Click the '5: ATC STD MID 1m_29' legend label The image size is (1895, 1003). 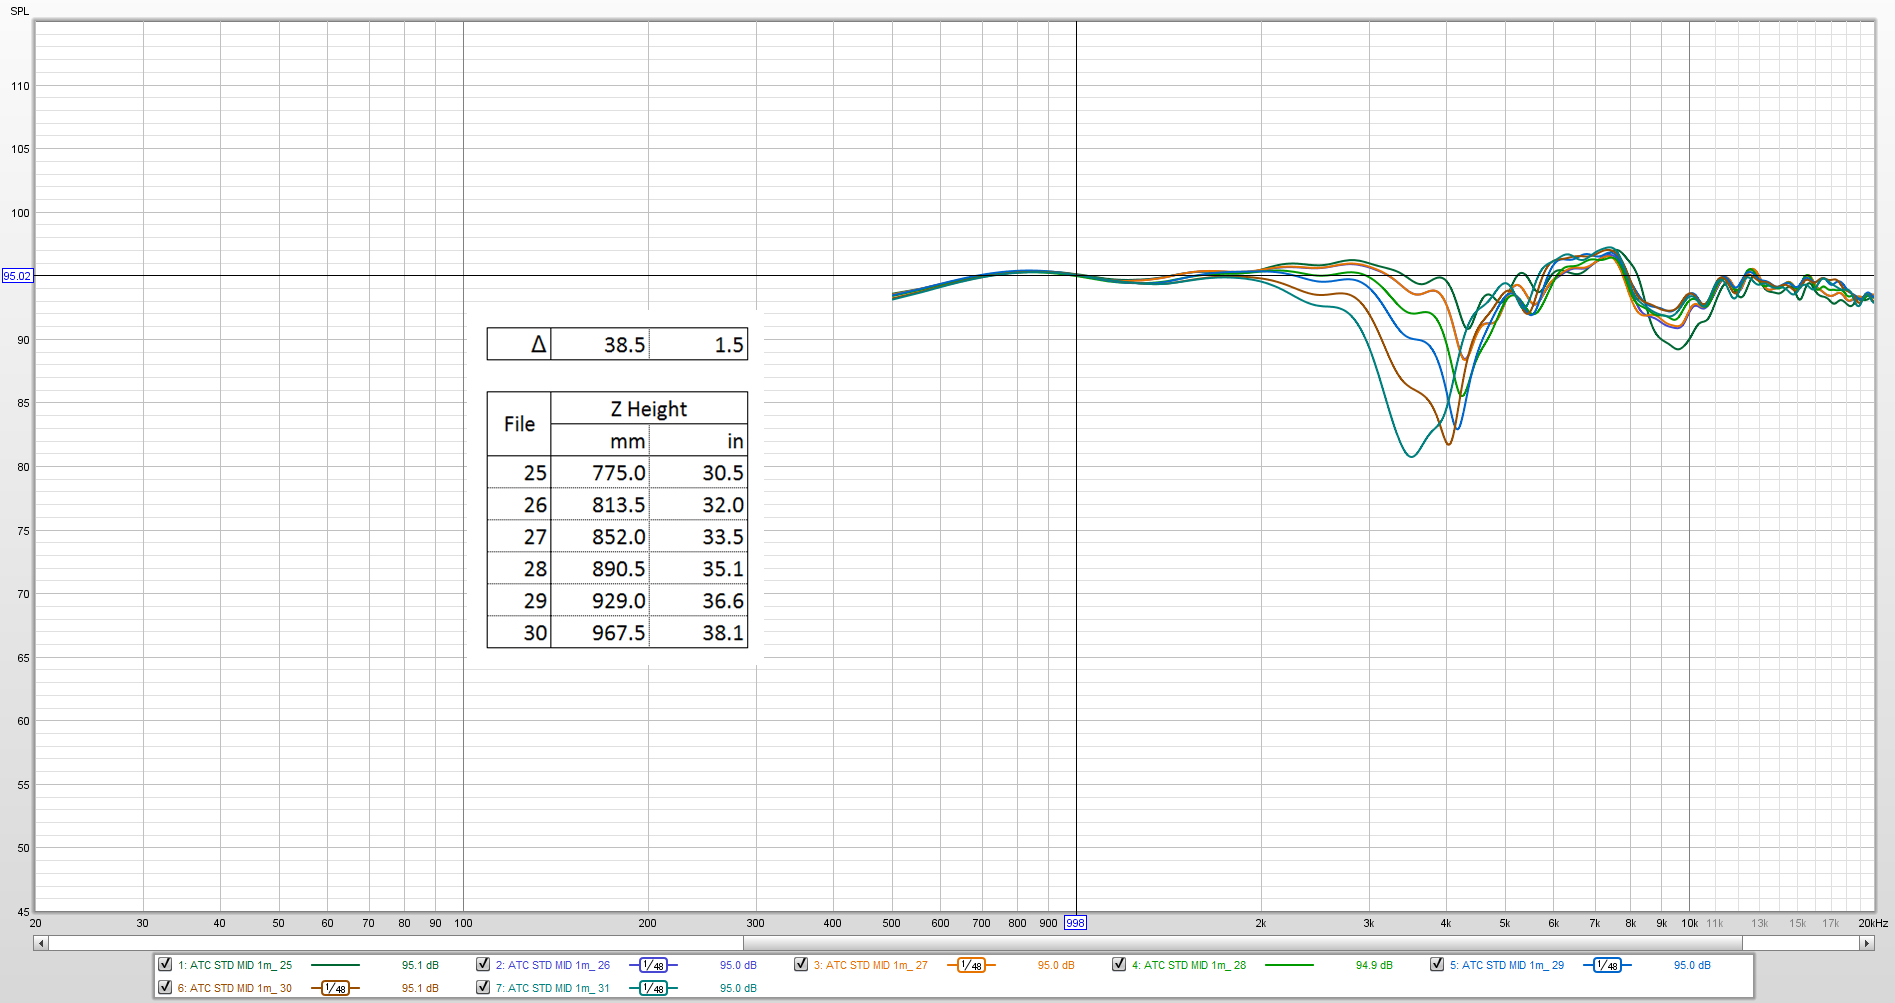coord(1507,965)
